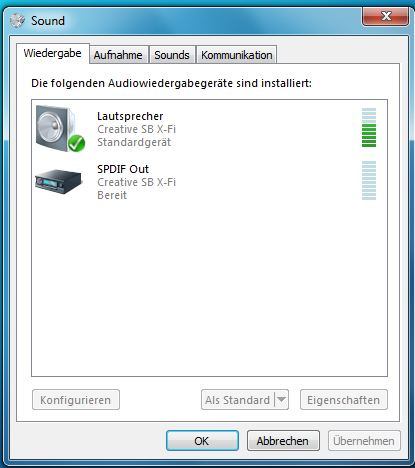Select the Lautsprecher Creative SB X-Fi entry

[x=210, y=129]
